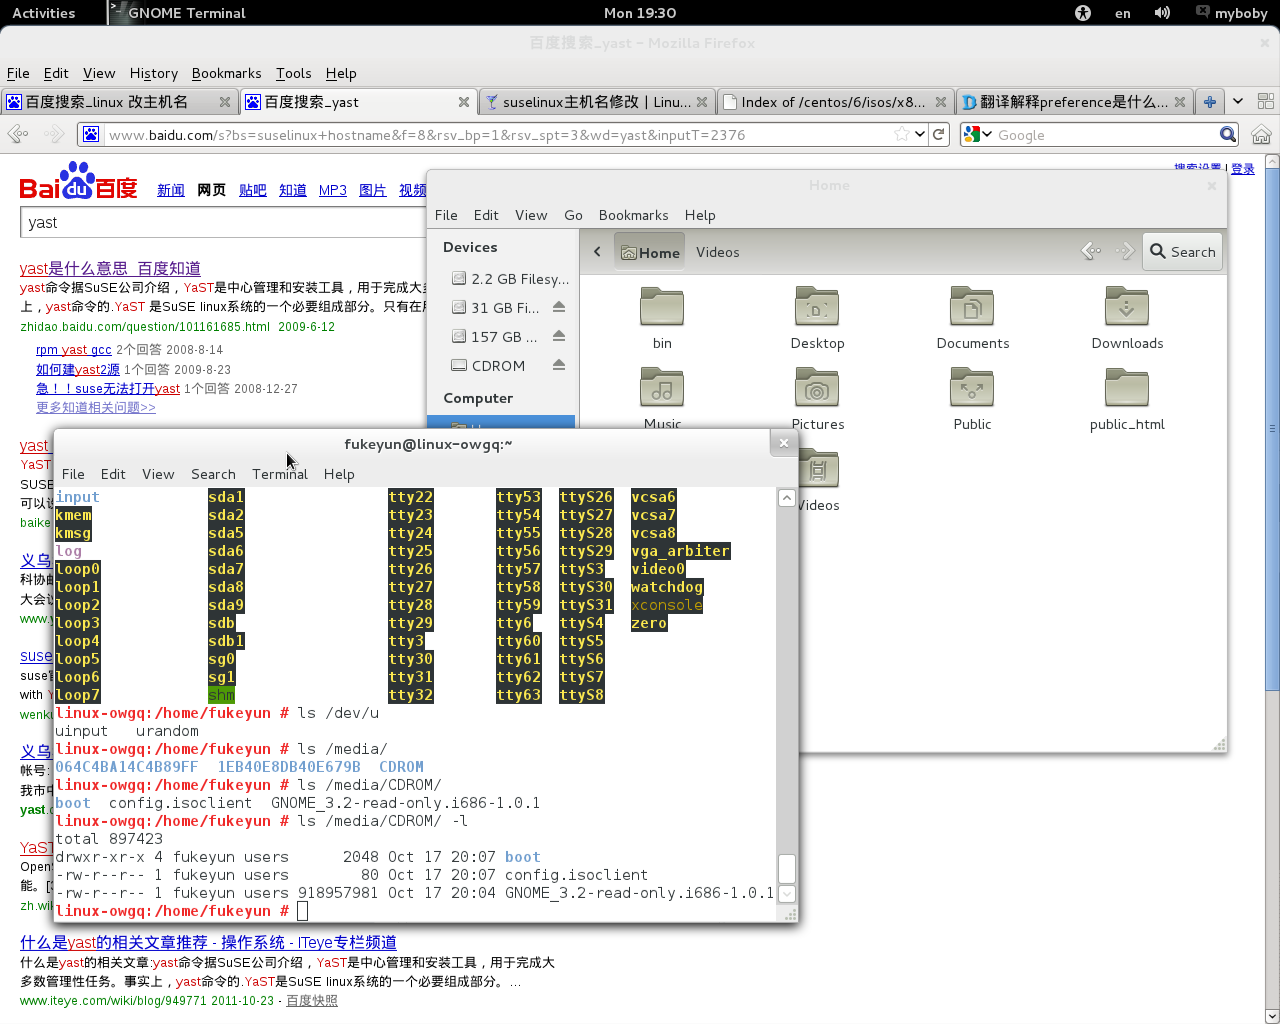Eject the 31 GB filesystem volume
This screenshot has width=1280, height=1024.
pos(559,307)
